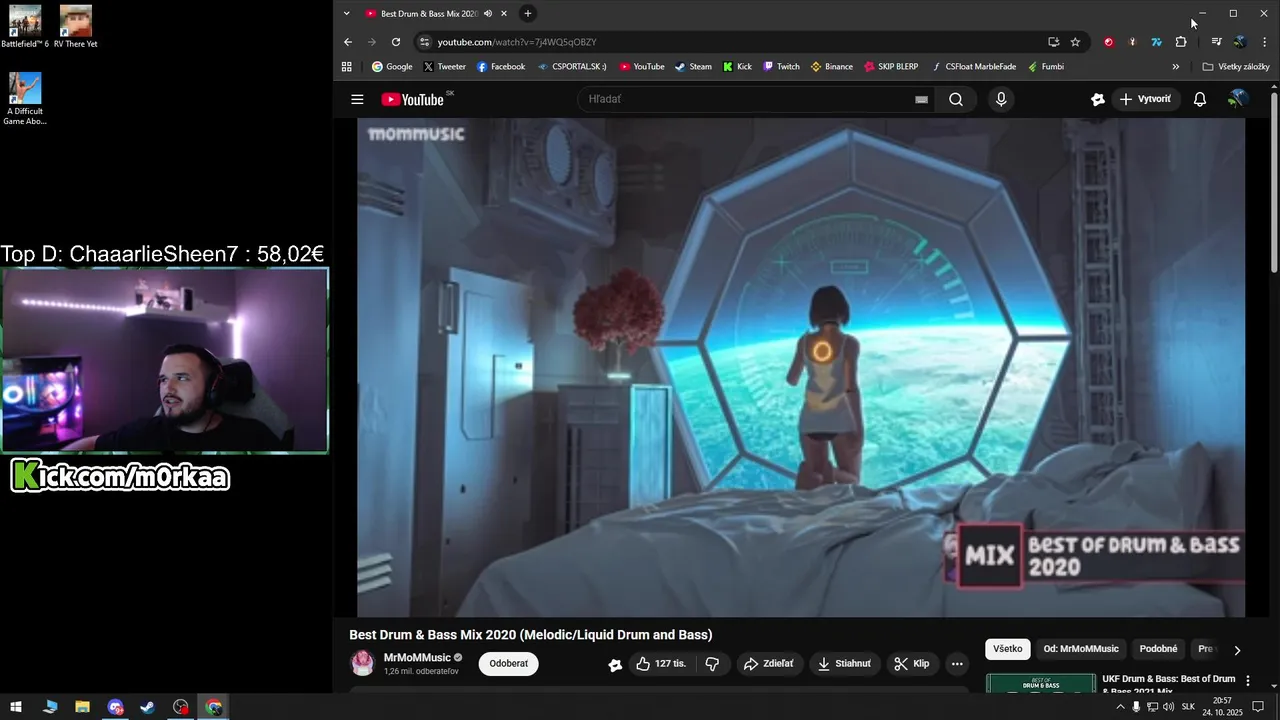Image resolution: width=1280 pixels, height=720 pixels.
Task: Click the sparkle icon left of like button
Action: [615, 664]
